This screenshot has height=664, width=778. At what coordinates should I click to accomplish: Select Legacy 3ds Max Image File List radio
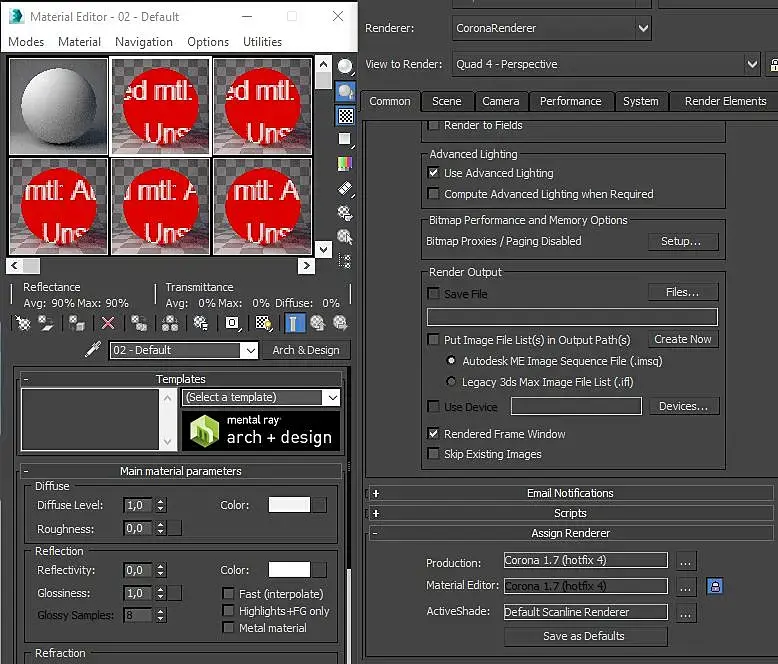click(451, 382)
